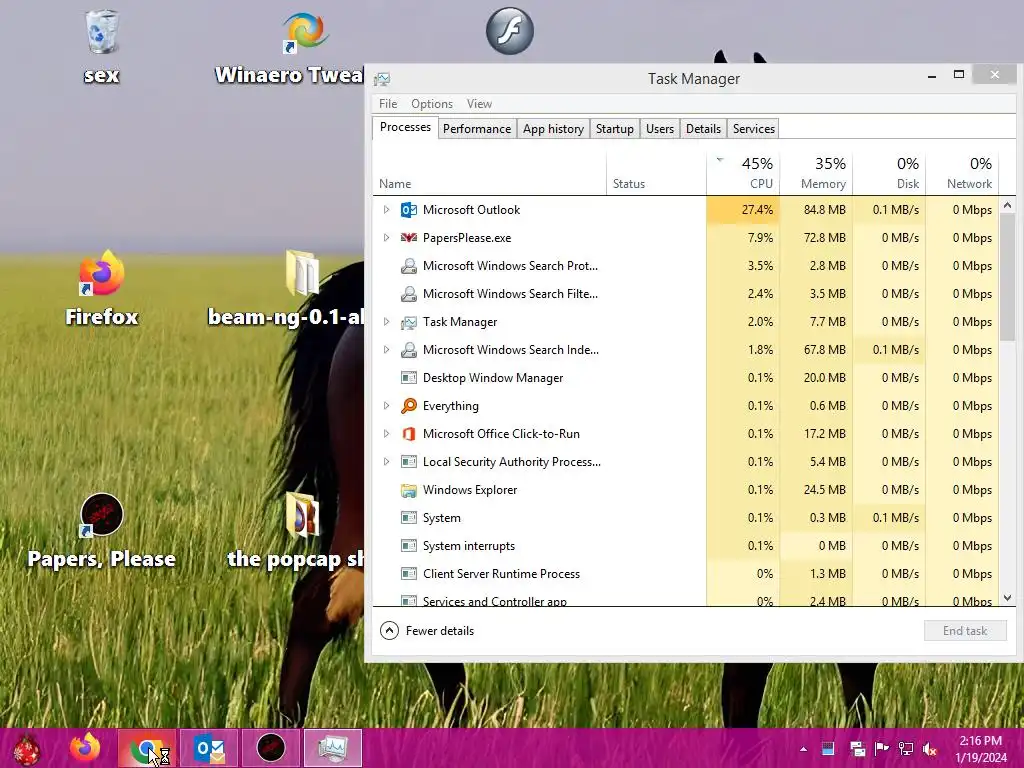Click the Start ornament button

point(26,748)
